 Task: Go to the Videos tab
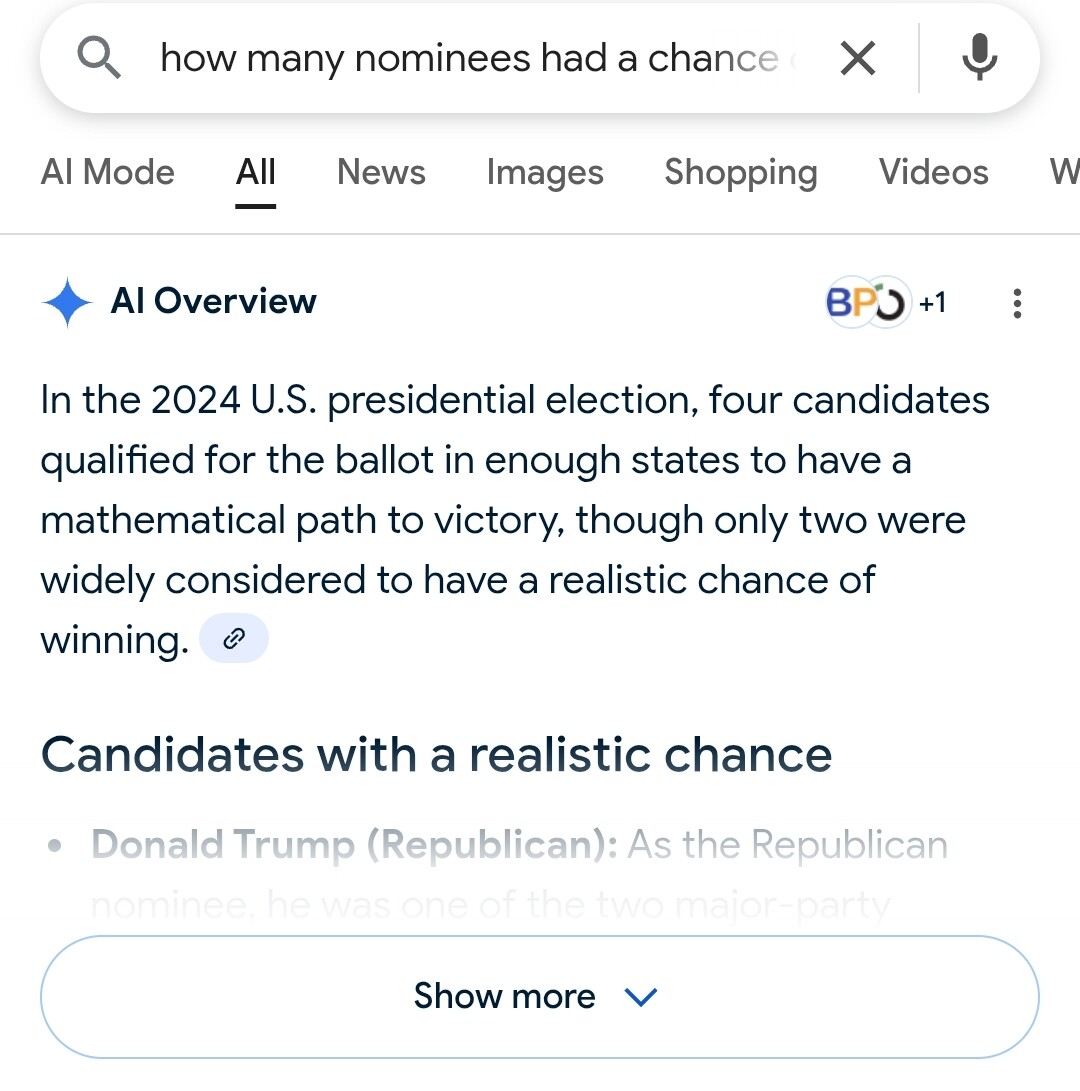tap(933, 172)
